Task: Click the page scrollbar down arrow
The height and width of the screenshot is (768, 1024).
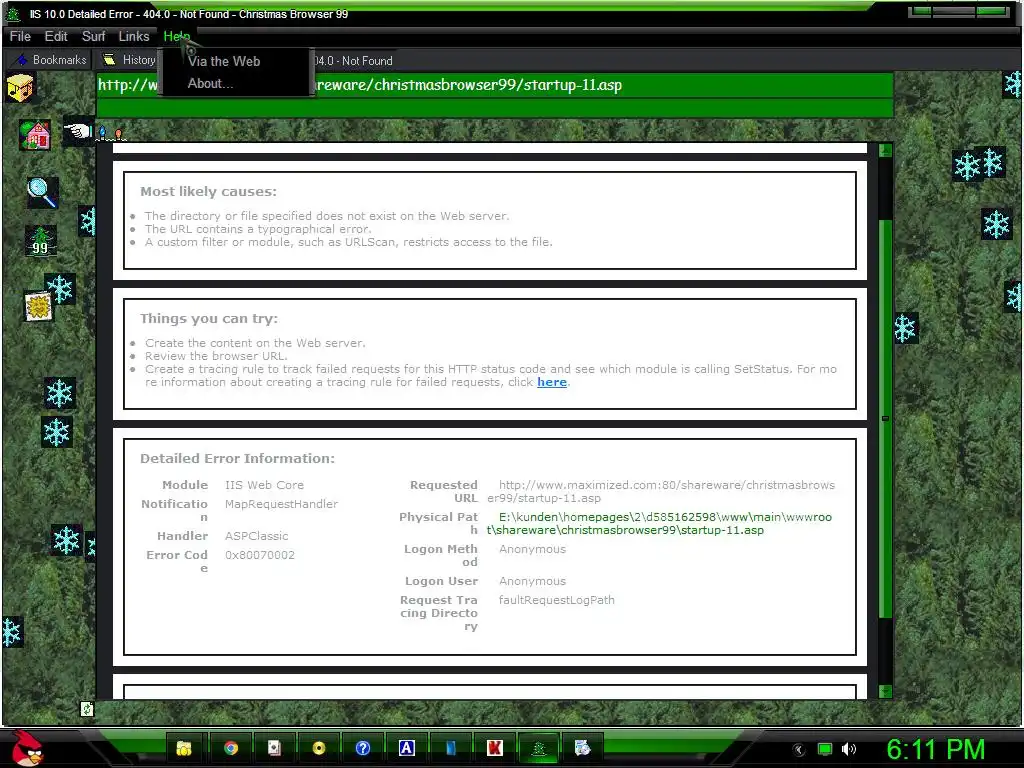Action: click(x=886, y=691)
